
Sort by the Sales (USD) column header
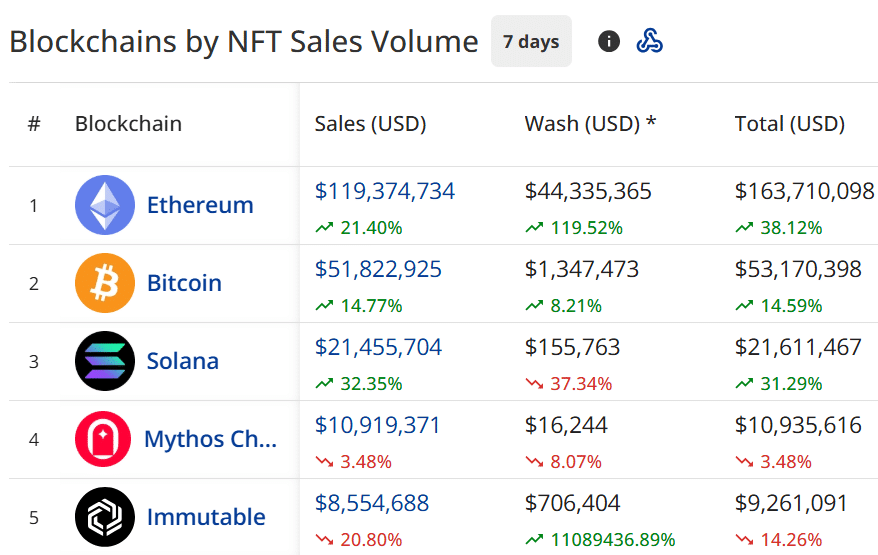pyautogui.click(x=370, y=124)
